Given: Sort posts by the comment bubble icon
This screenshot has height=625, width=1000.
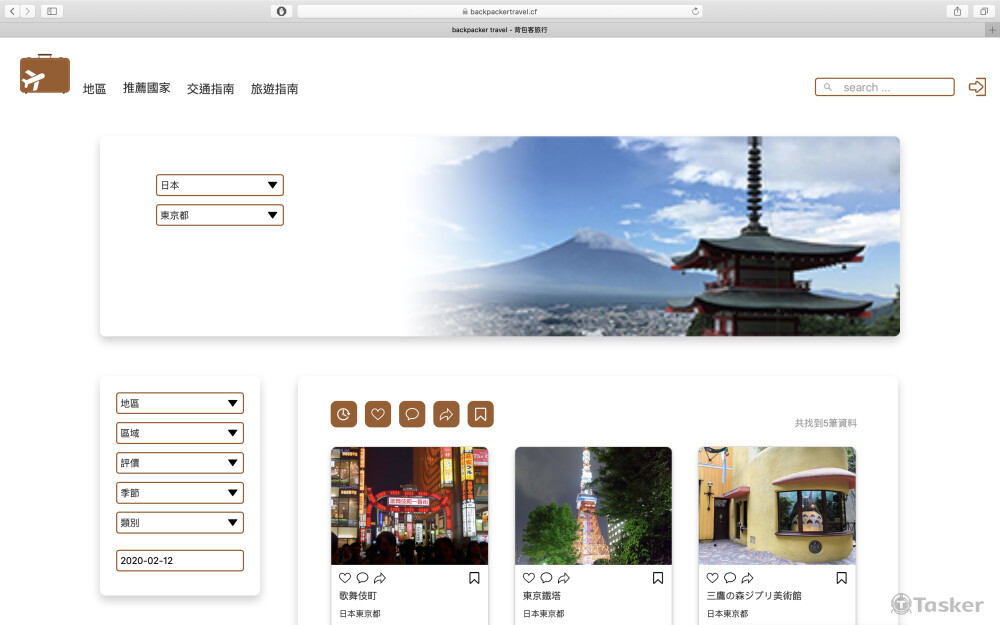Looking at the screenshot, I should click(412, 414).
